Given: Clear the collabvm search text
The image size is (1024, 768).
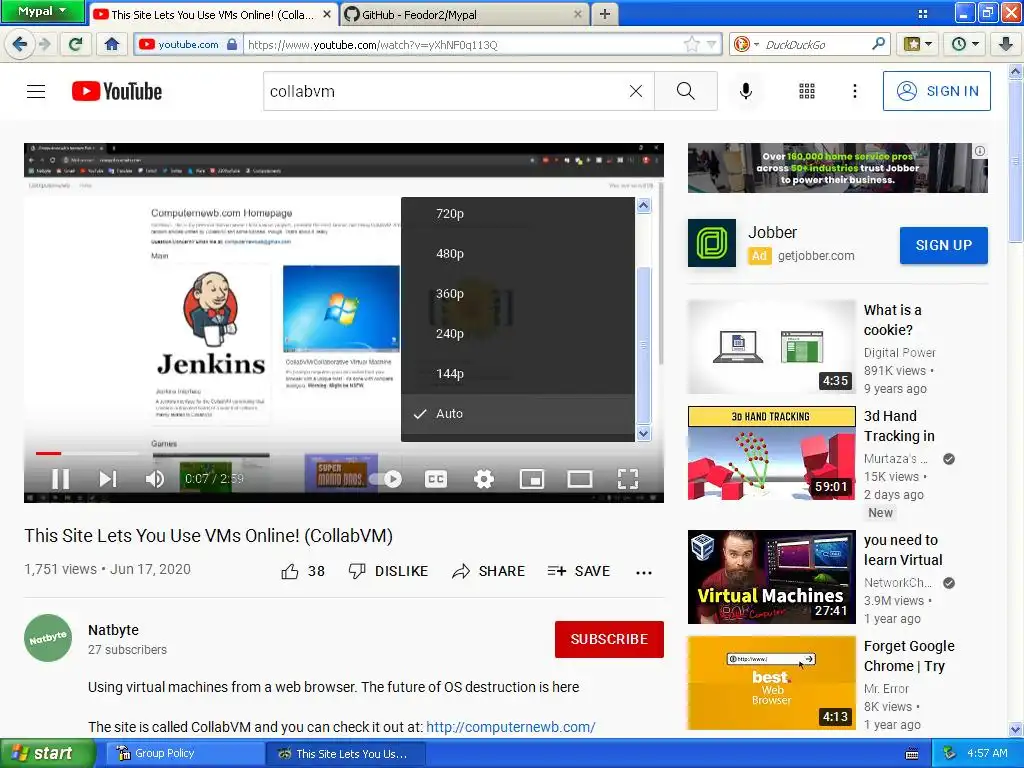Looking at the screenshot, I should [x=635, y=91].
